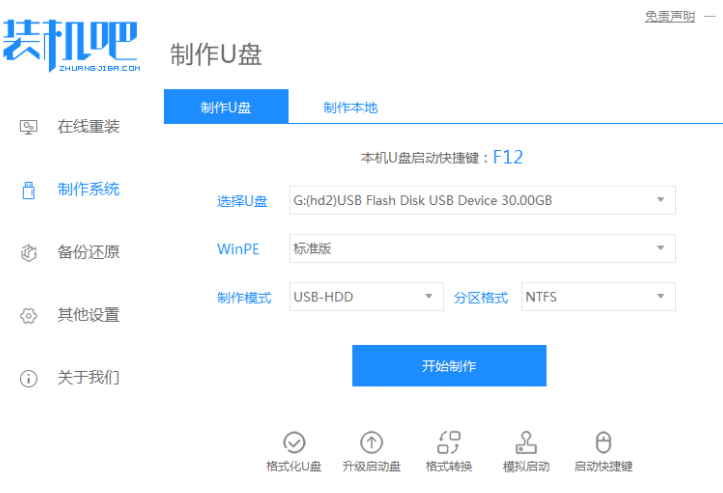The width and height of the screenshot is (723, 493).
Task: Click the 格式化U盘 checkmark icon
Action: 294,442
